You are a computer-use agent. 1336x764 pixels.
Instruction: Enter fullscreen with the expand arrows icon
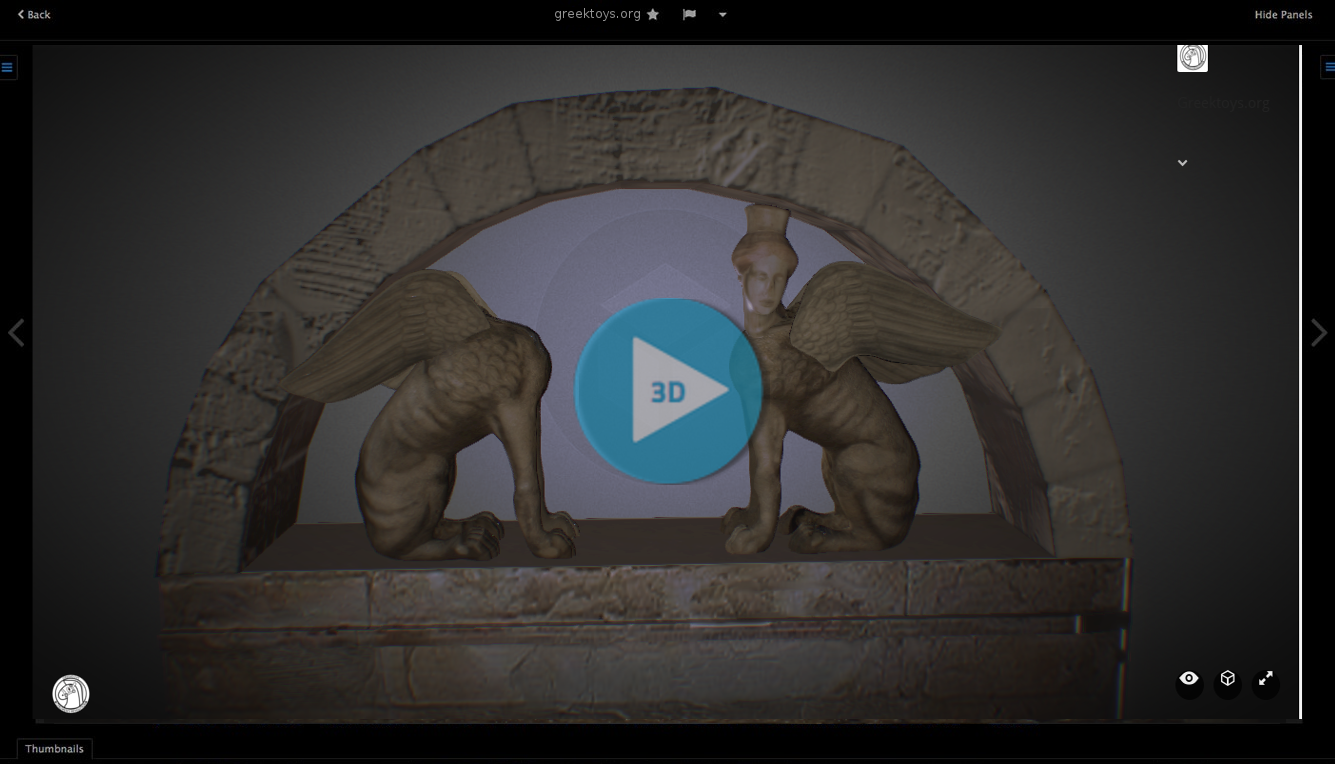1266,679
